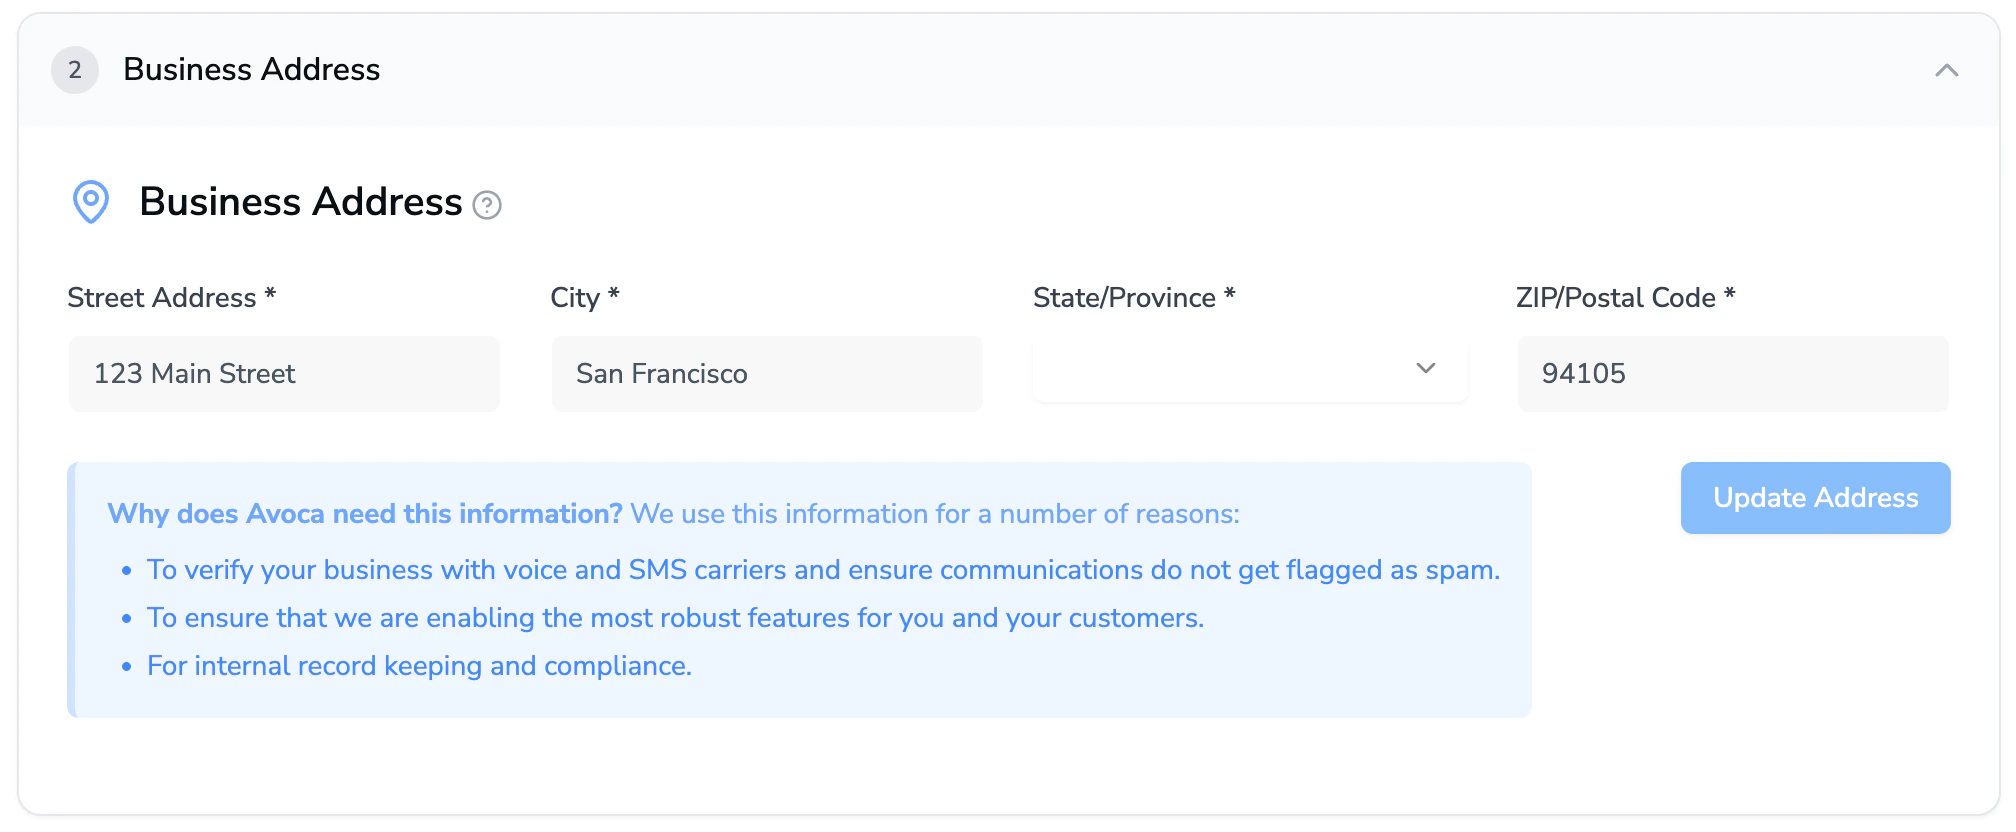Focus the Street Address input field
Image resolution: width=2016 pixels, height=832 pixels.
284,374
